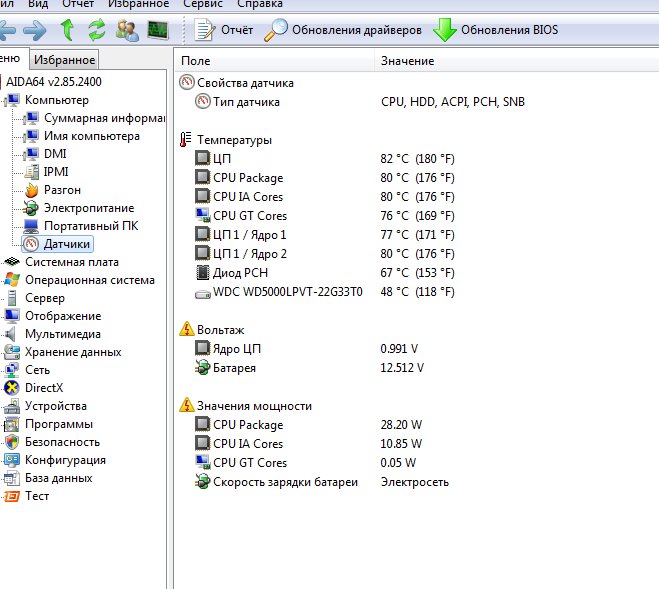Select the ЦП 1 / Ядро 2 row
This screenshot has height=589, width=659.
325,254
